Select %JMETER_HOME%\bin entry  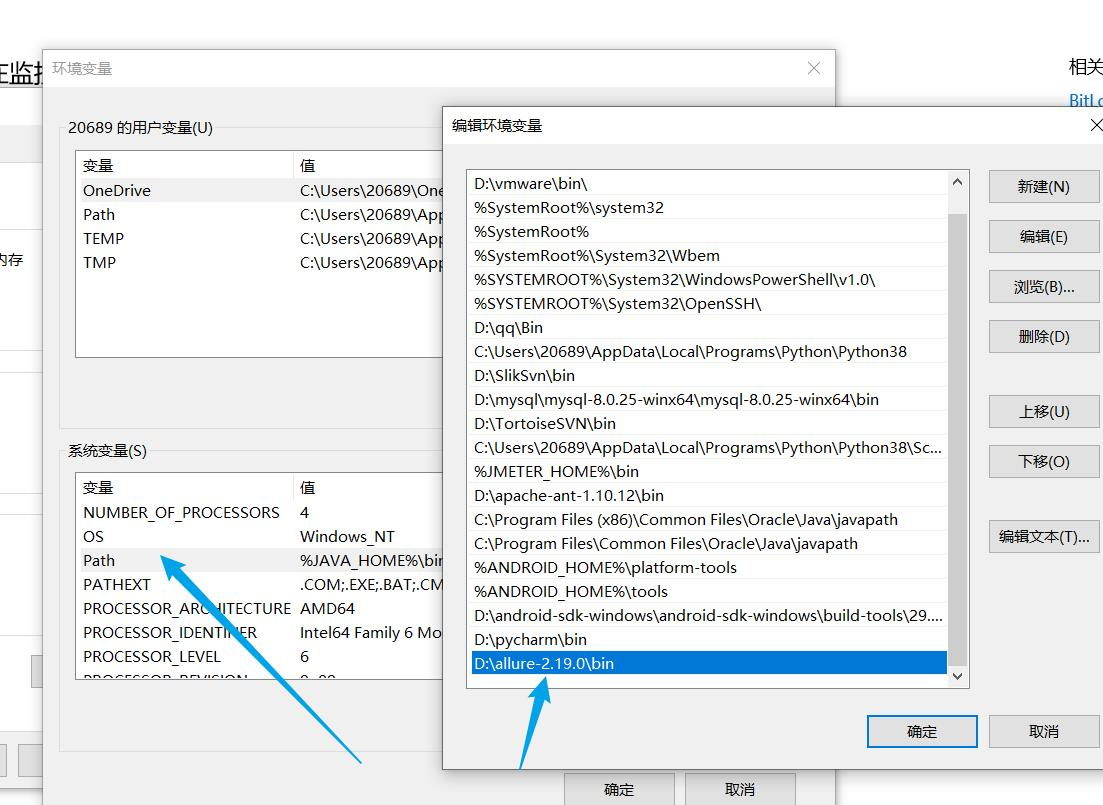pos(709,471)
